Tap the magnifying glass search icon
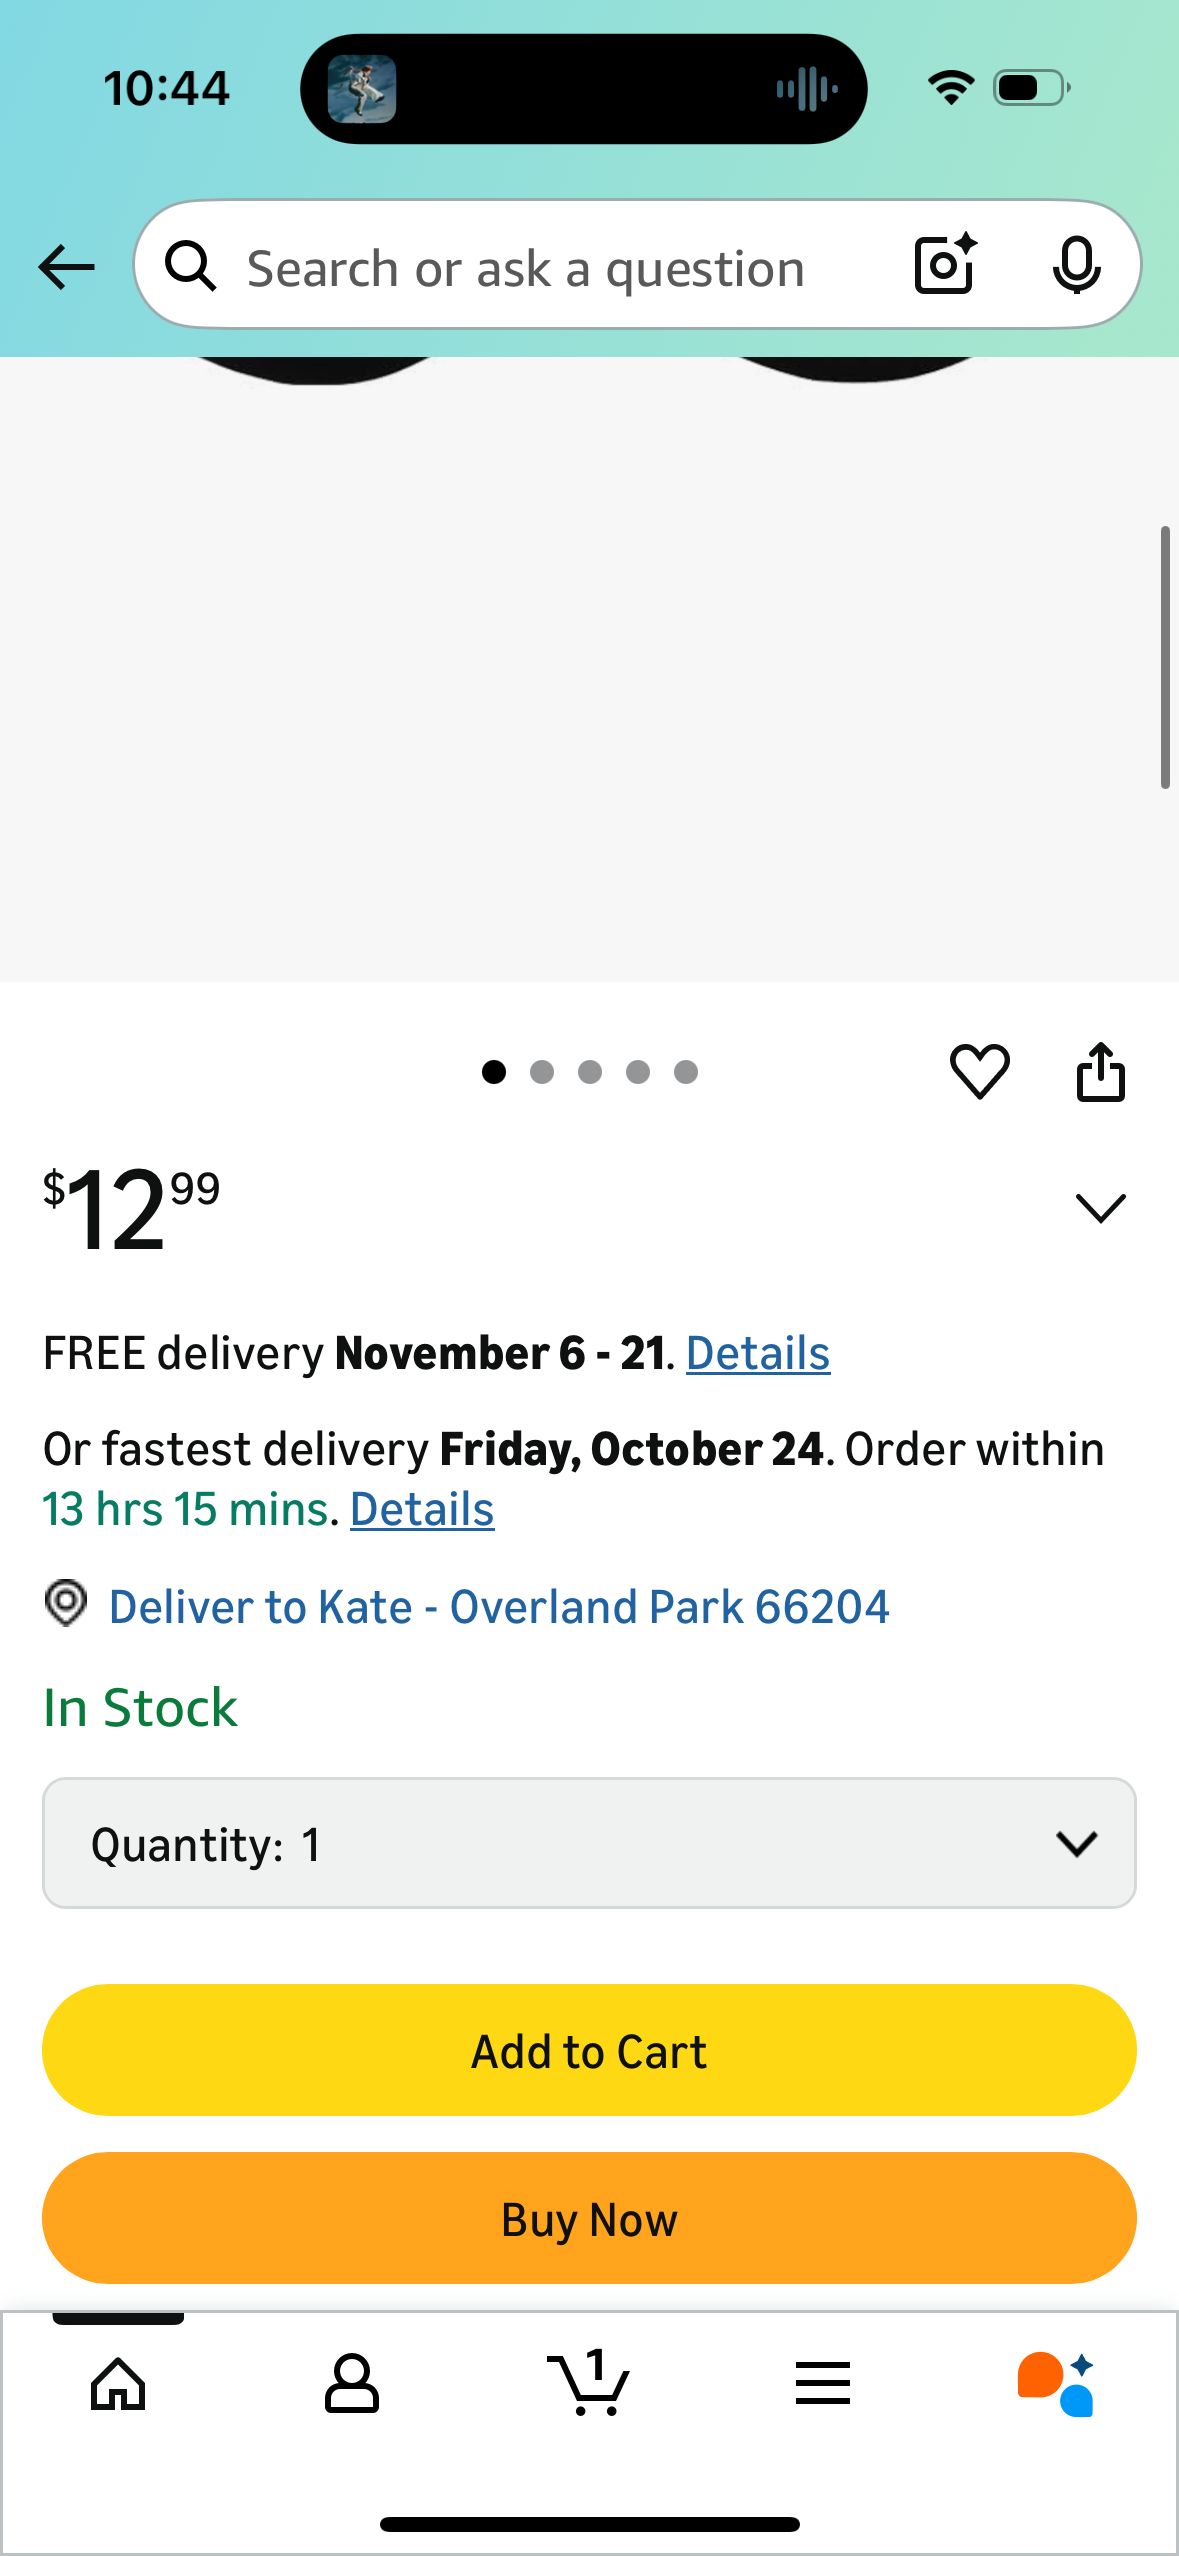1179x2556 pixels. pos(191,267)
